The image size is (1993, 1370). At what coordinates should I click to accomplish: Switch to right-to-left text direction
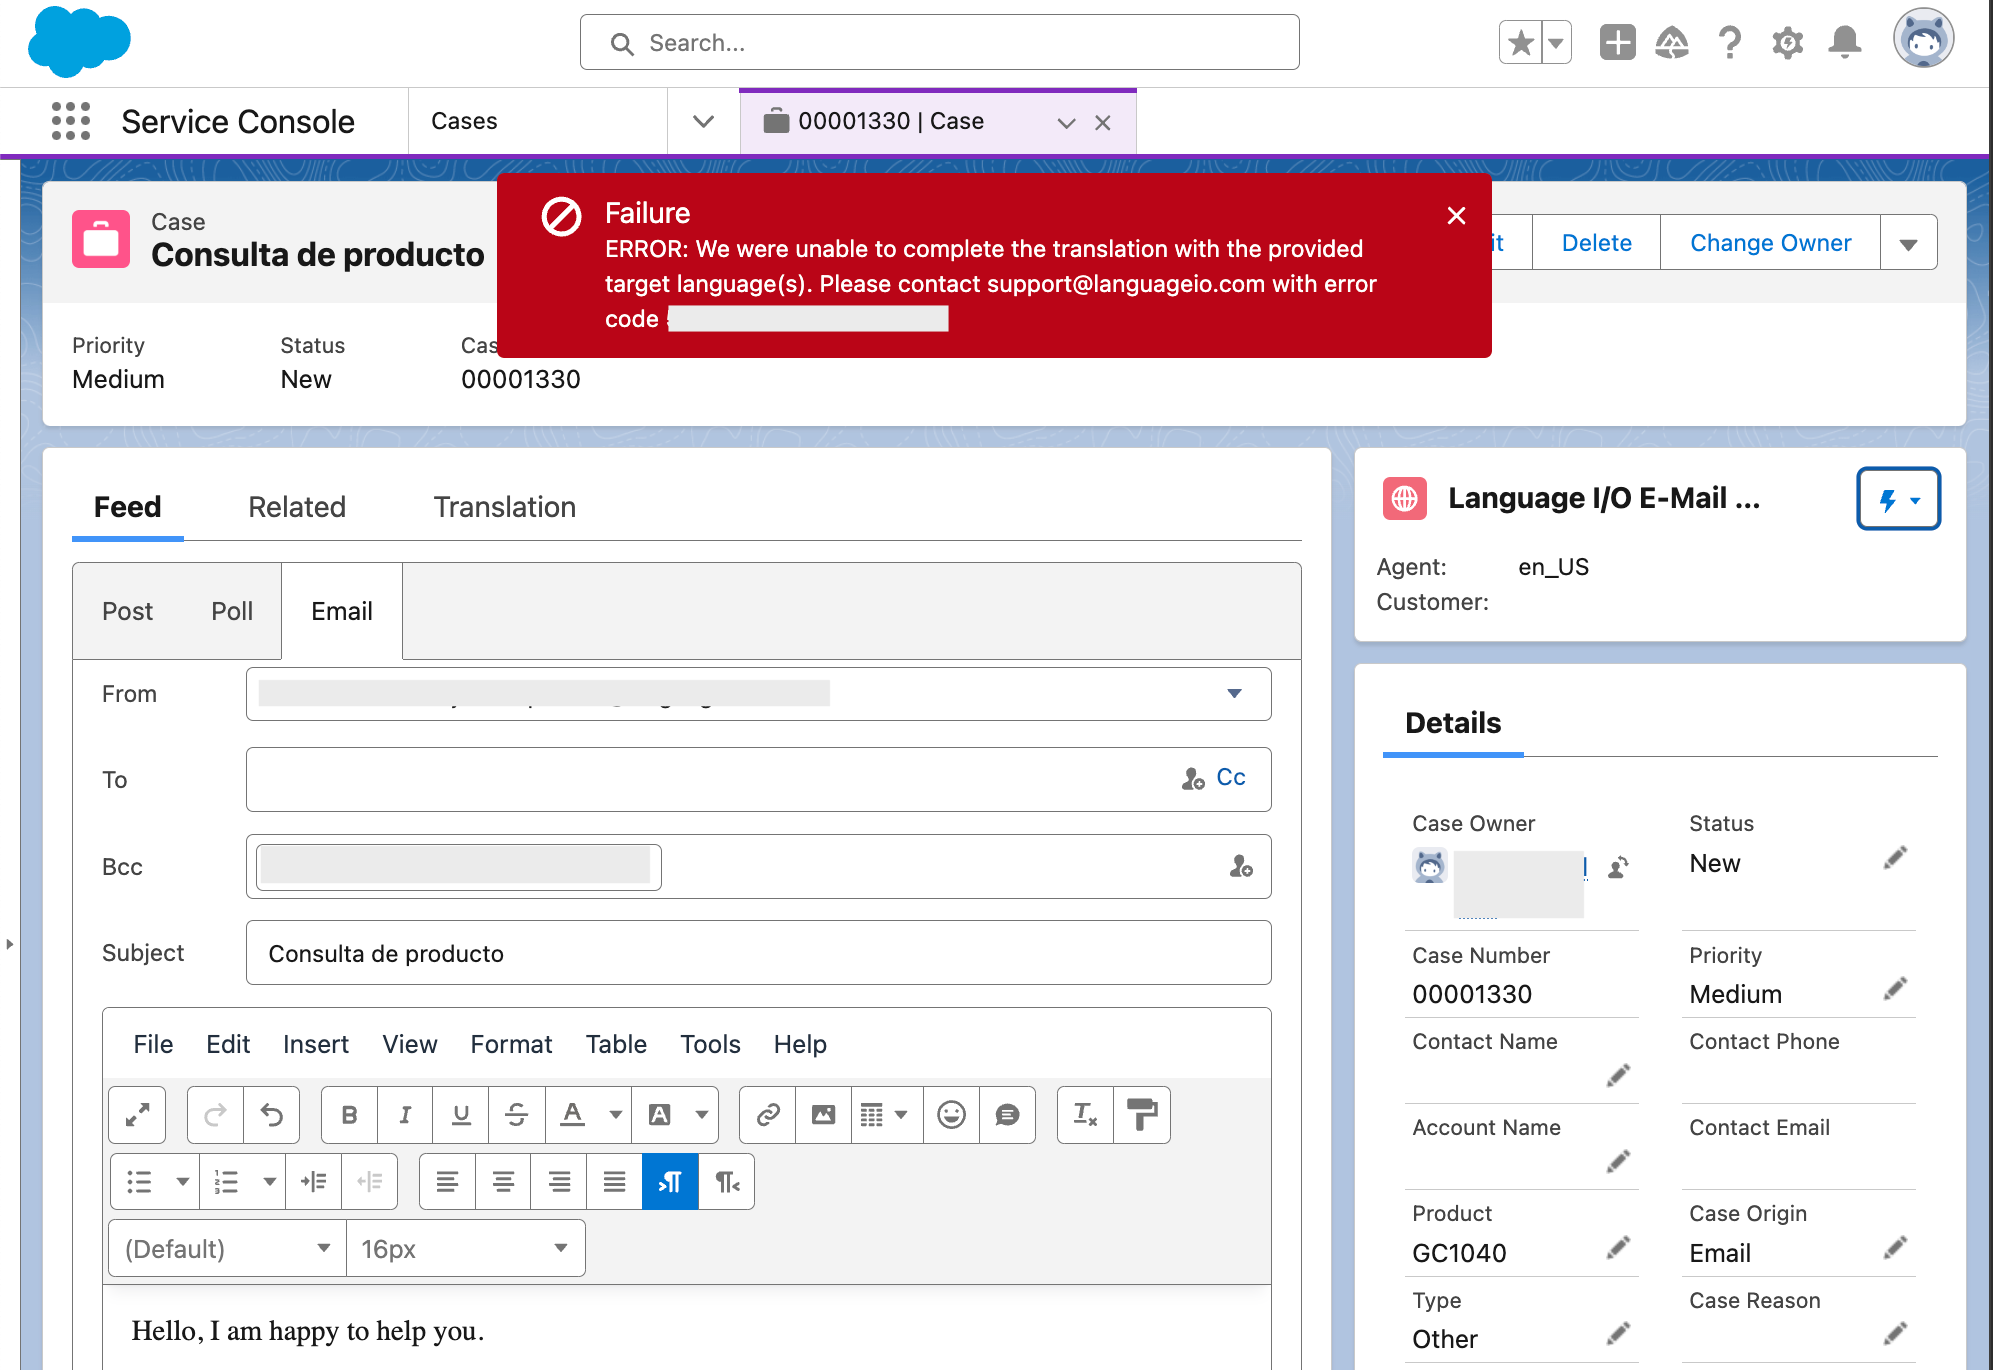[727, 1182]
